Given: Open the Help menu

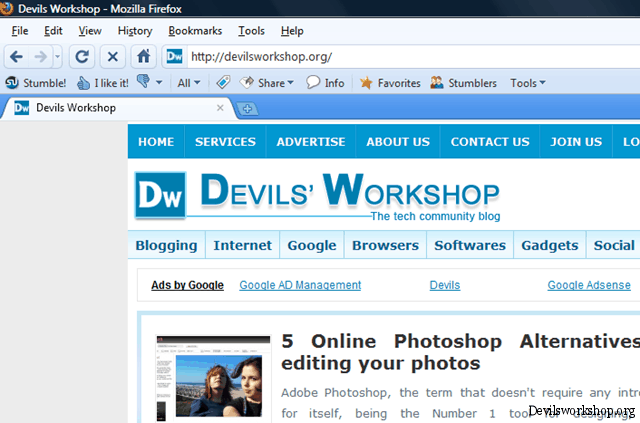Looking at the screenshot, I should 292,31.
